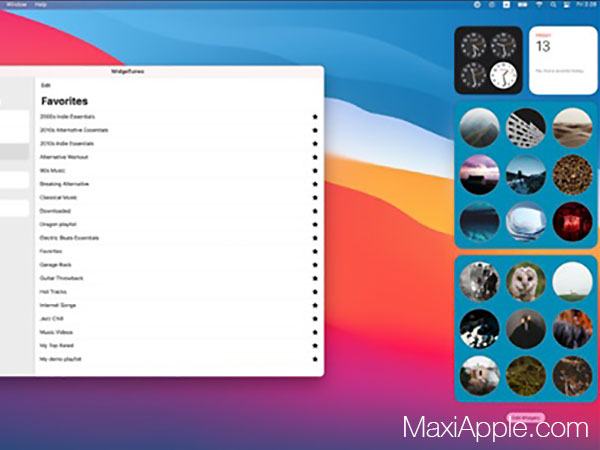Select the My Top Rated playlist text
Screen dimensions: 600x450
pyautogui.click(x=57, y=346)
